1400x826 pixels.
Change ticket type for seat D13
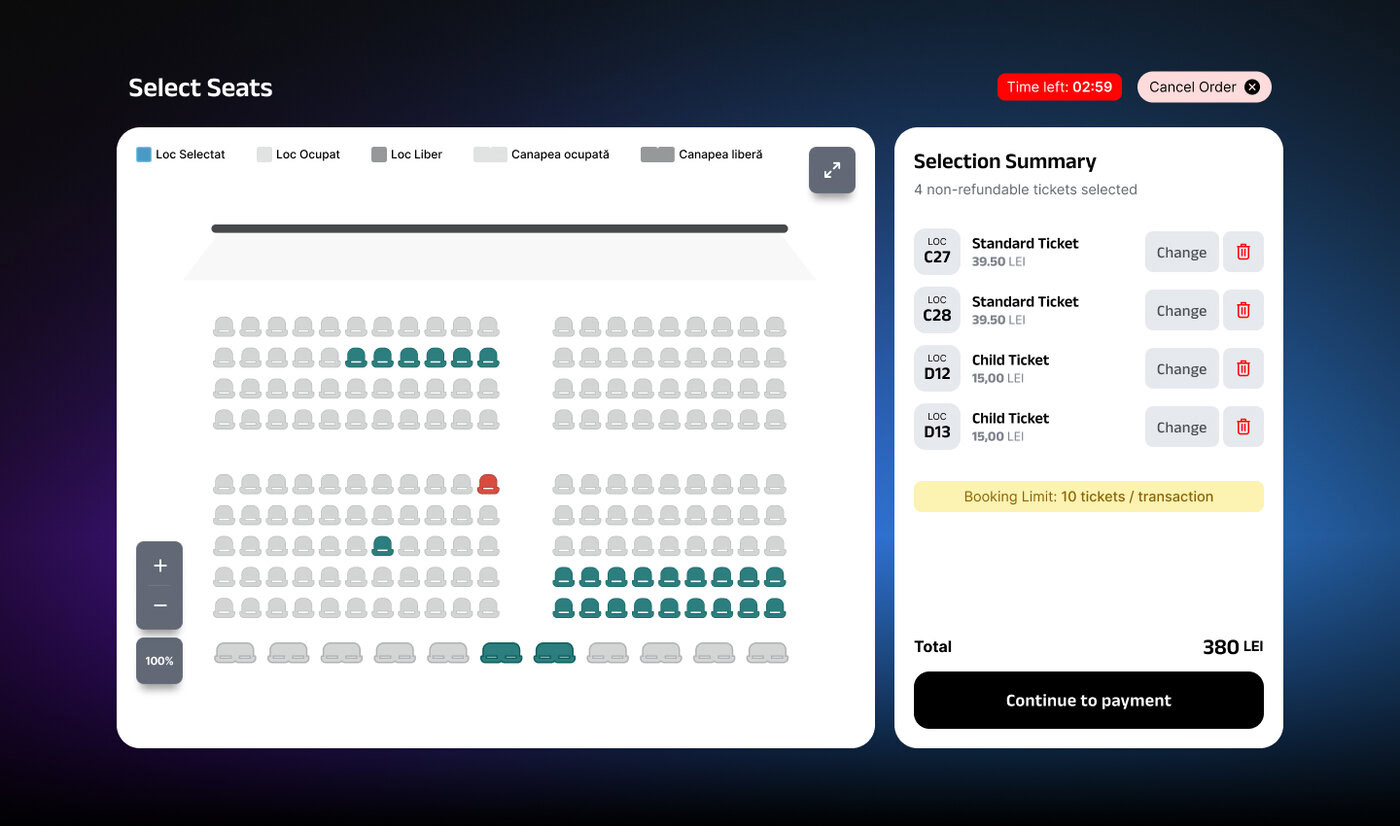click(1182, 427)
